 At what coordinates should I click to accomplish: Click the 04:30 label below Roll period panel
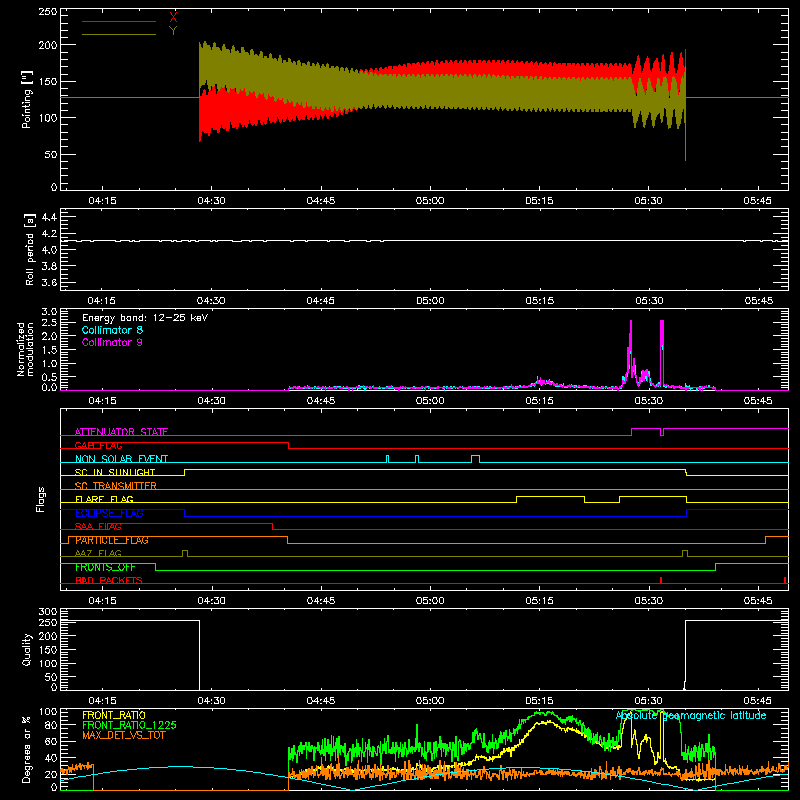coord(211,301)
